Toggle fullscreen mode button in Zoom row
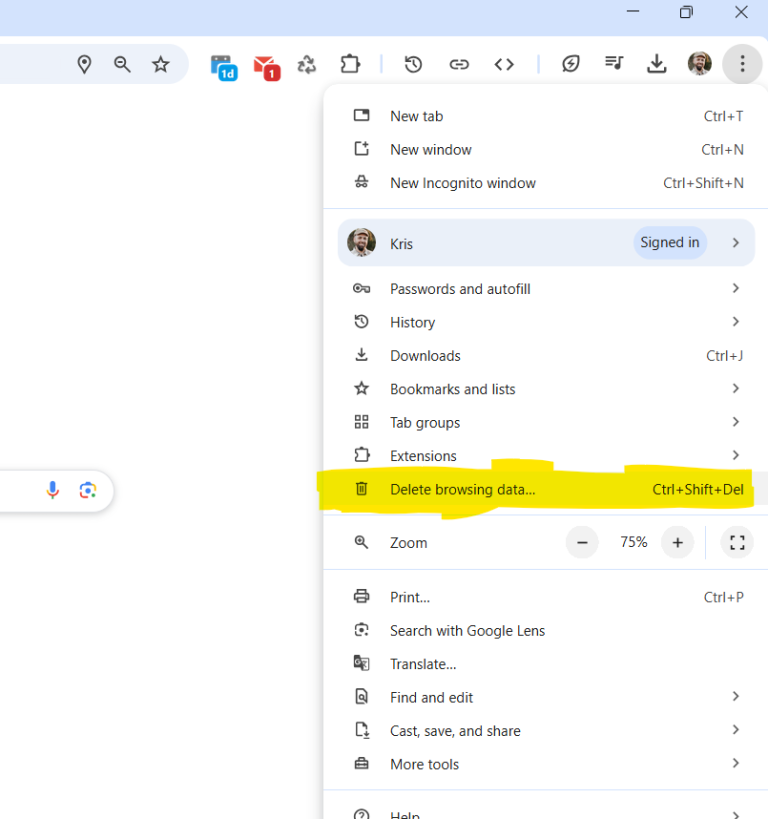 click(x=737, y=542)
